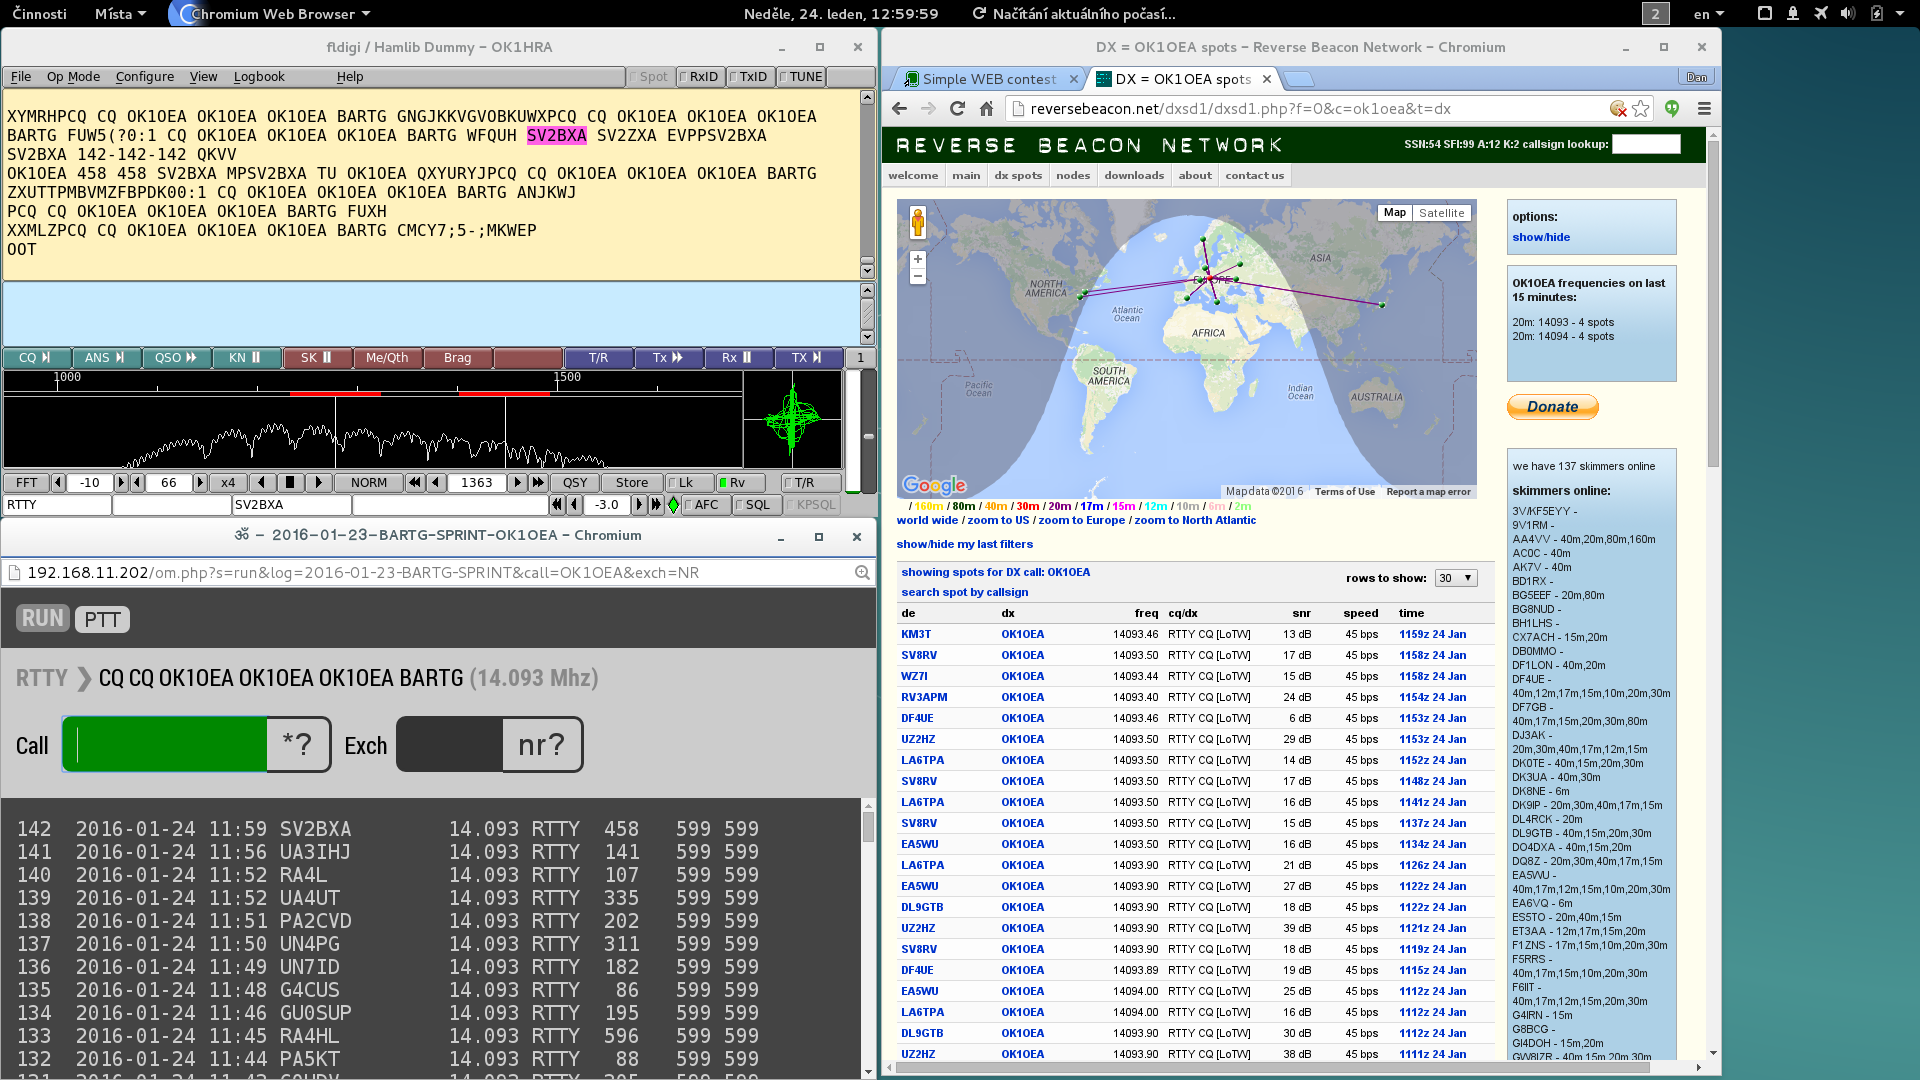1920x1080 pixels.
Task: Reload the reversebeacon.net page
Action: (x=957, y=109)
